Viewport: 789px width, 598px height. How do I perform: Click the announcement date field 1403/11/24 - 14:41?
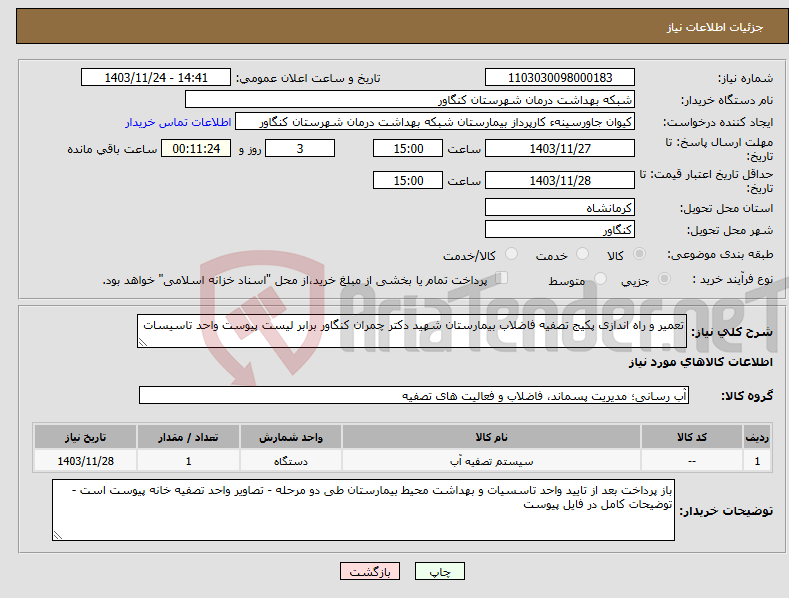(x=156, y=78)
